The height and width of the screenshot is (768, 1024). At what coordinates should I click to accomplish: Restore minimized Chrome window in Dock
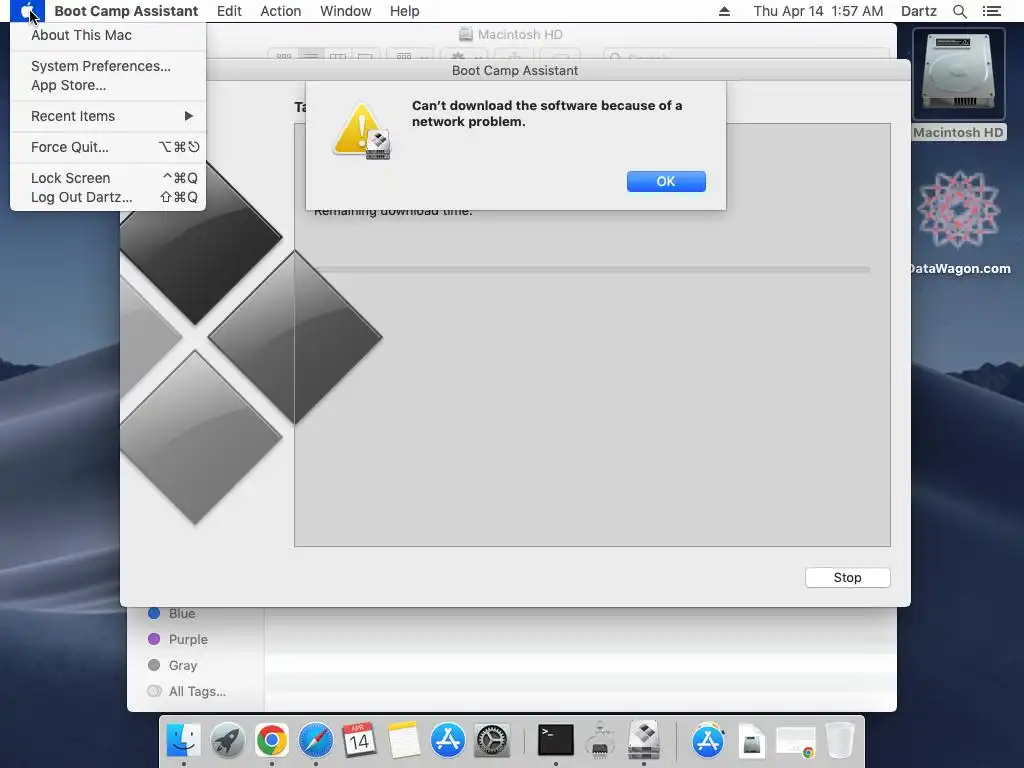click(796, 742)
